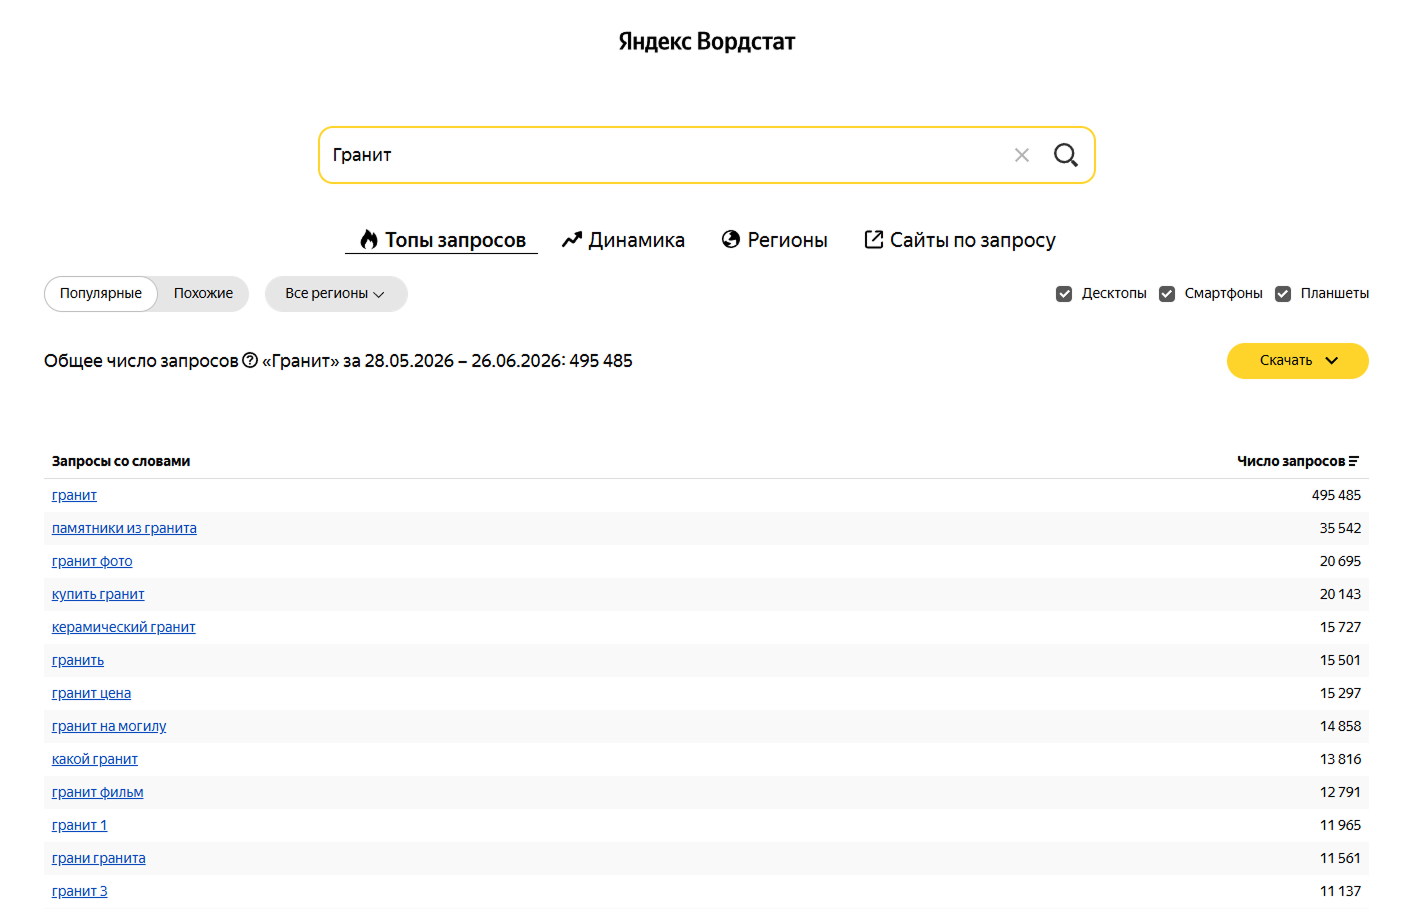Click the count 12 791
1414x909 pixels.
(x=1340, y=792)
